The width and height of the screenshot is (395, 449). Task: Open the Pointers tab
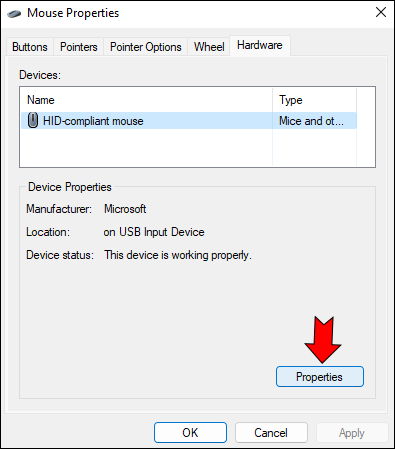point(79,47)
